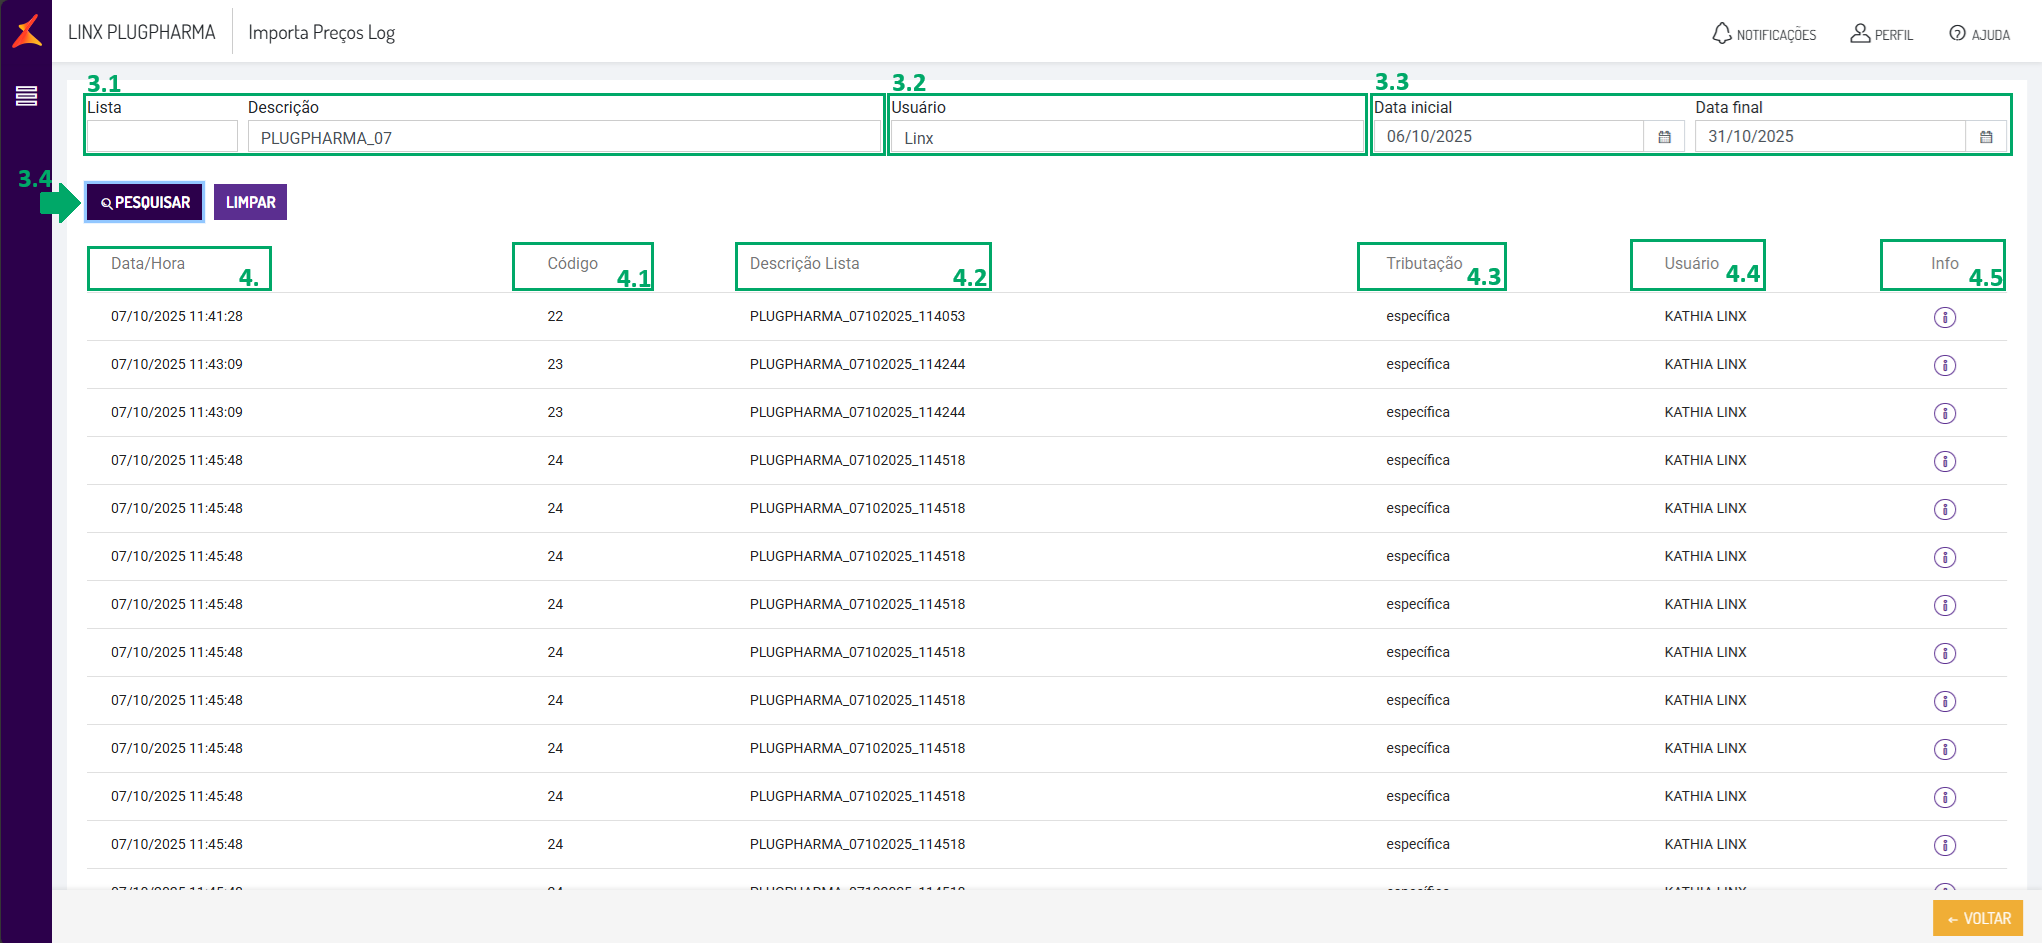Select the list PLUGPHARMA_07102025_114053

click(858, 316)
